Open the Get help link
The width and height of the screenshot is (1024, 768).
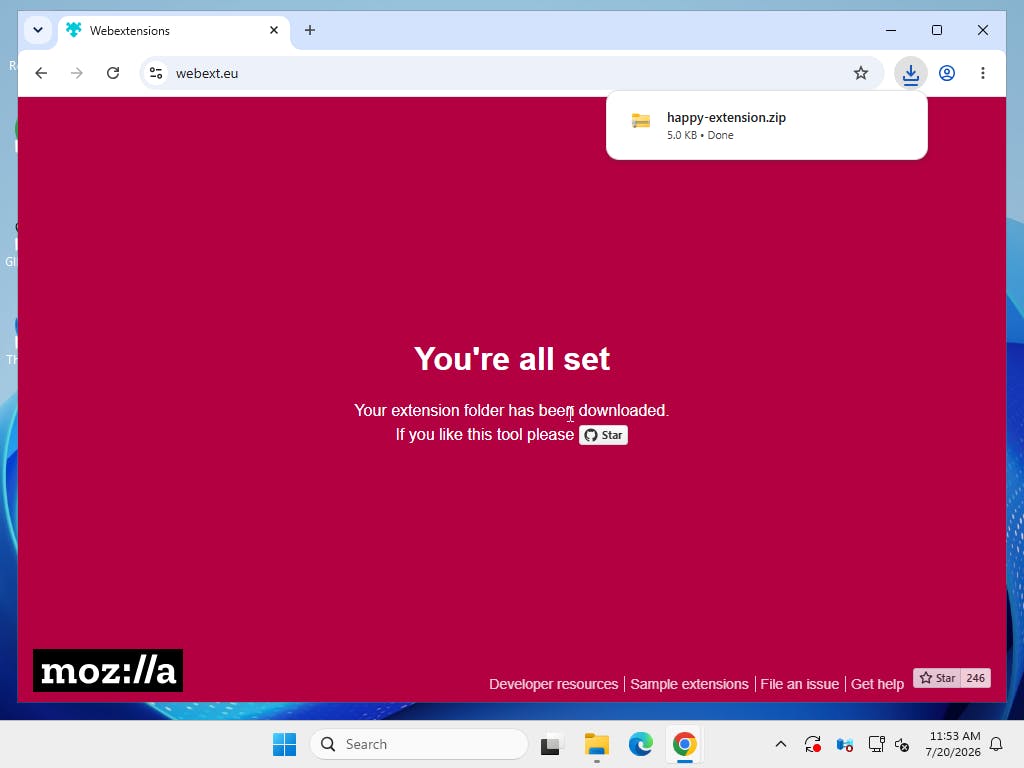click(x=877, y=684)
